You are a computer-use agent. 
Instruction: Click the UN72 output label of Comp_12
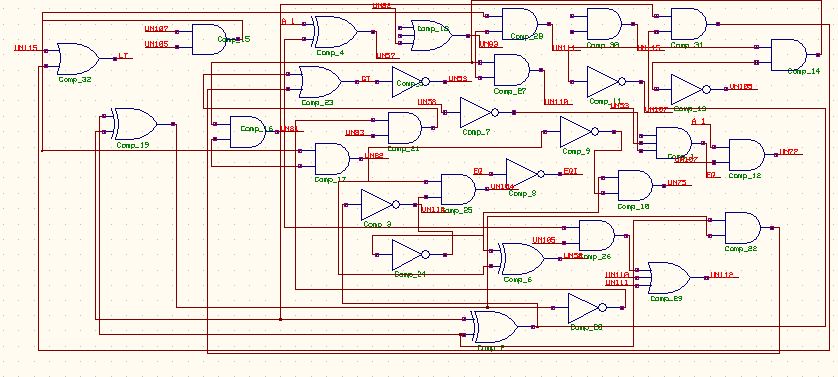pyautogui.click(x=788, y=152)
